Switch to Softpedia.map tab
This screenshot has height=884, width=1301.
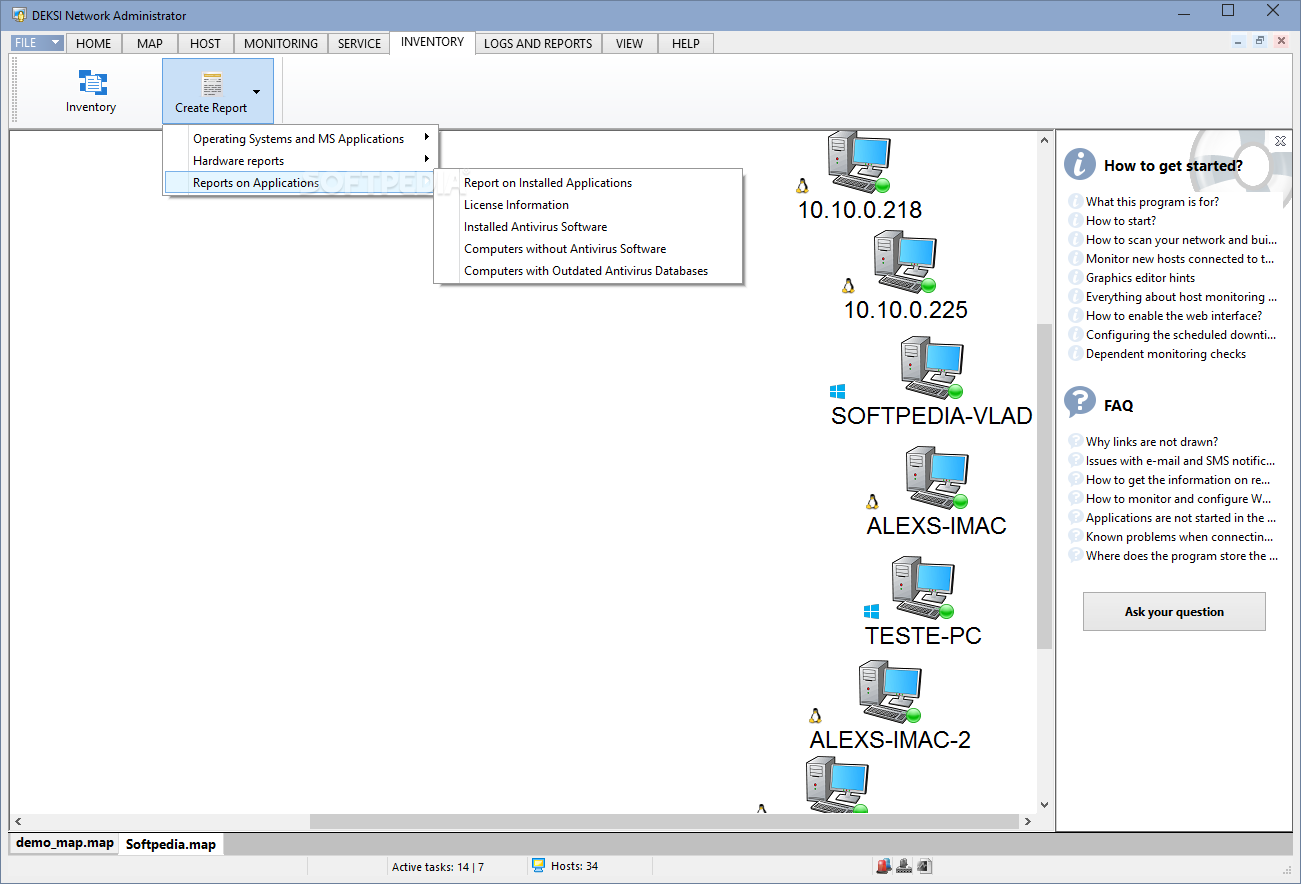click(x=171, y=844)
